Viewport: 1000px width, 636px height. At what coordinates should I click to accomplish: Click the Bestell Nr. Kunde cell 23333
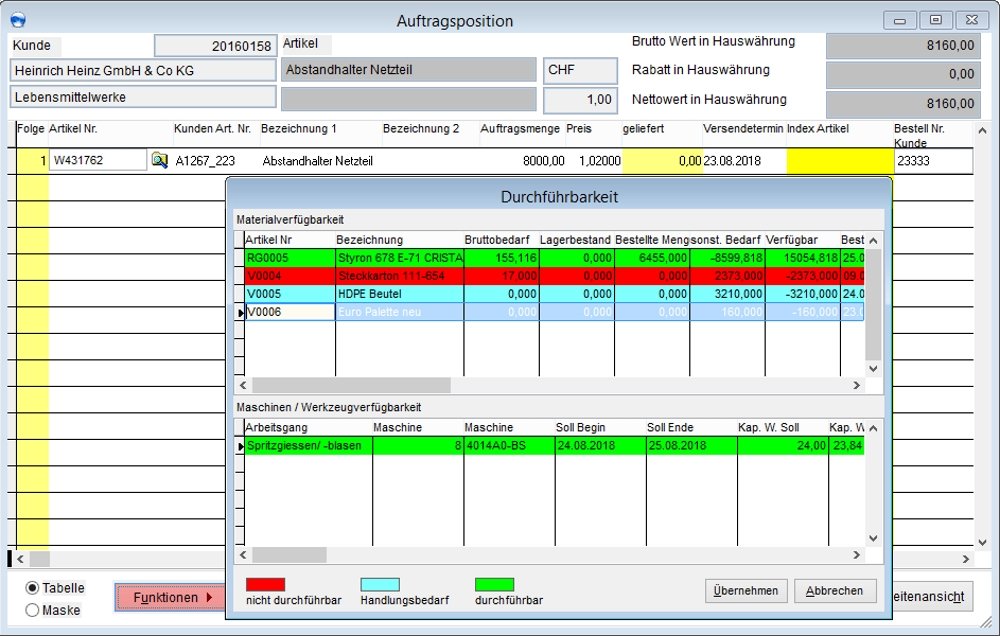(x=934, y=161)
